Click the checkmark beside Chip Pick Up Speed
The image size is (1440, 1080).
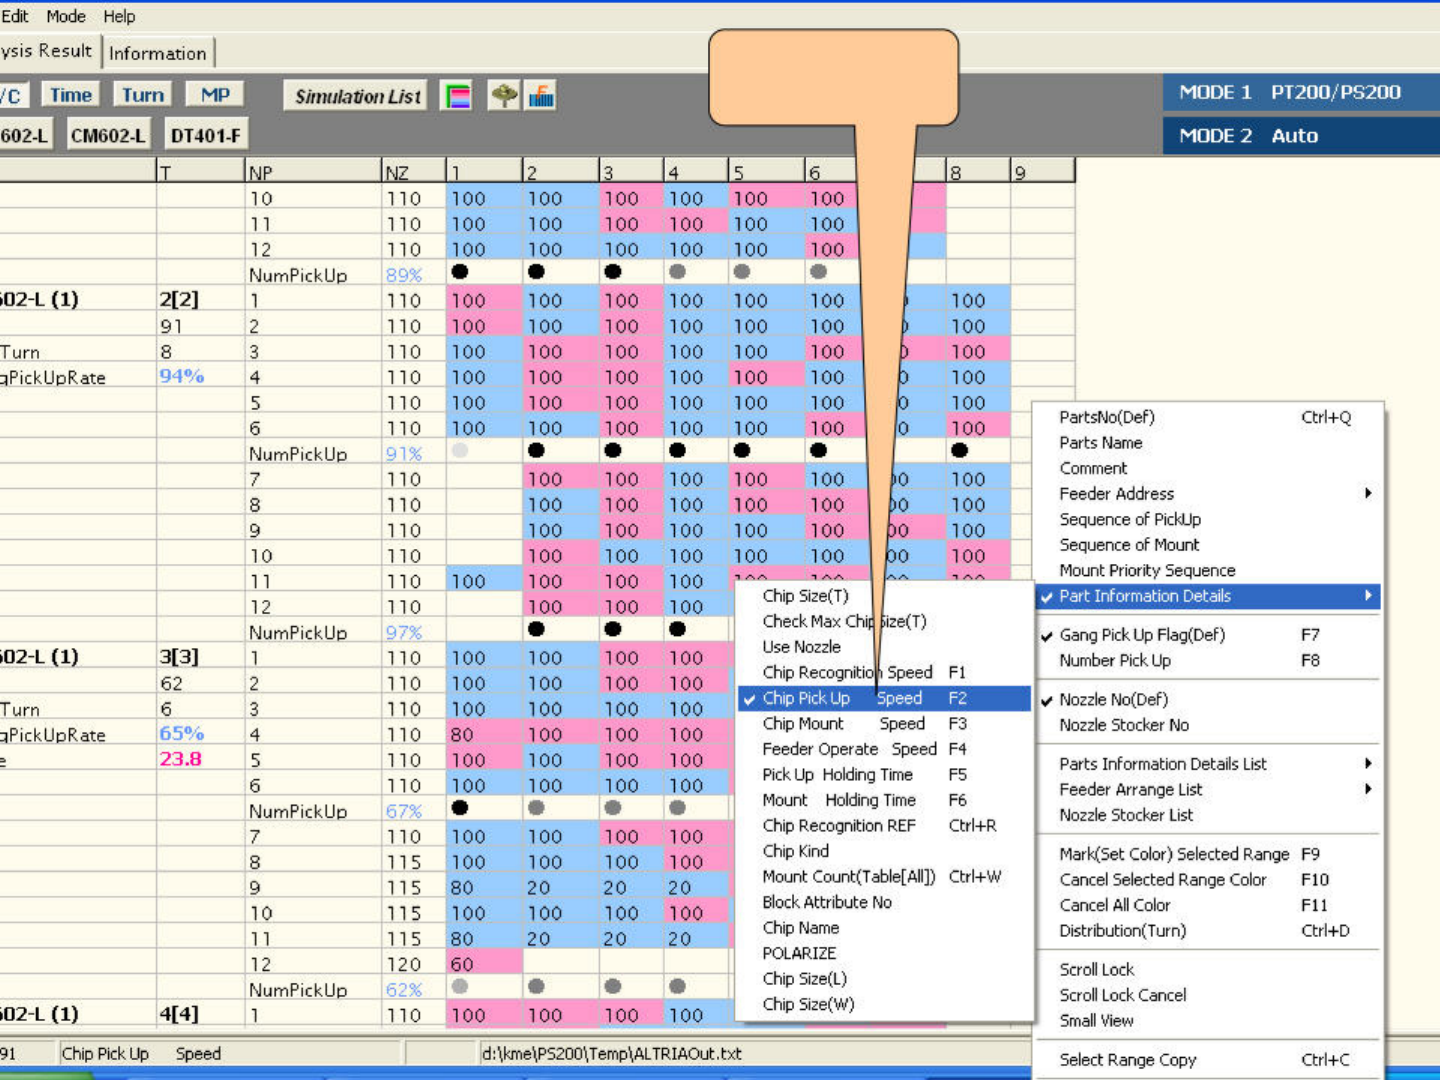[749, 699]
